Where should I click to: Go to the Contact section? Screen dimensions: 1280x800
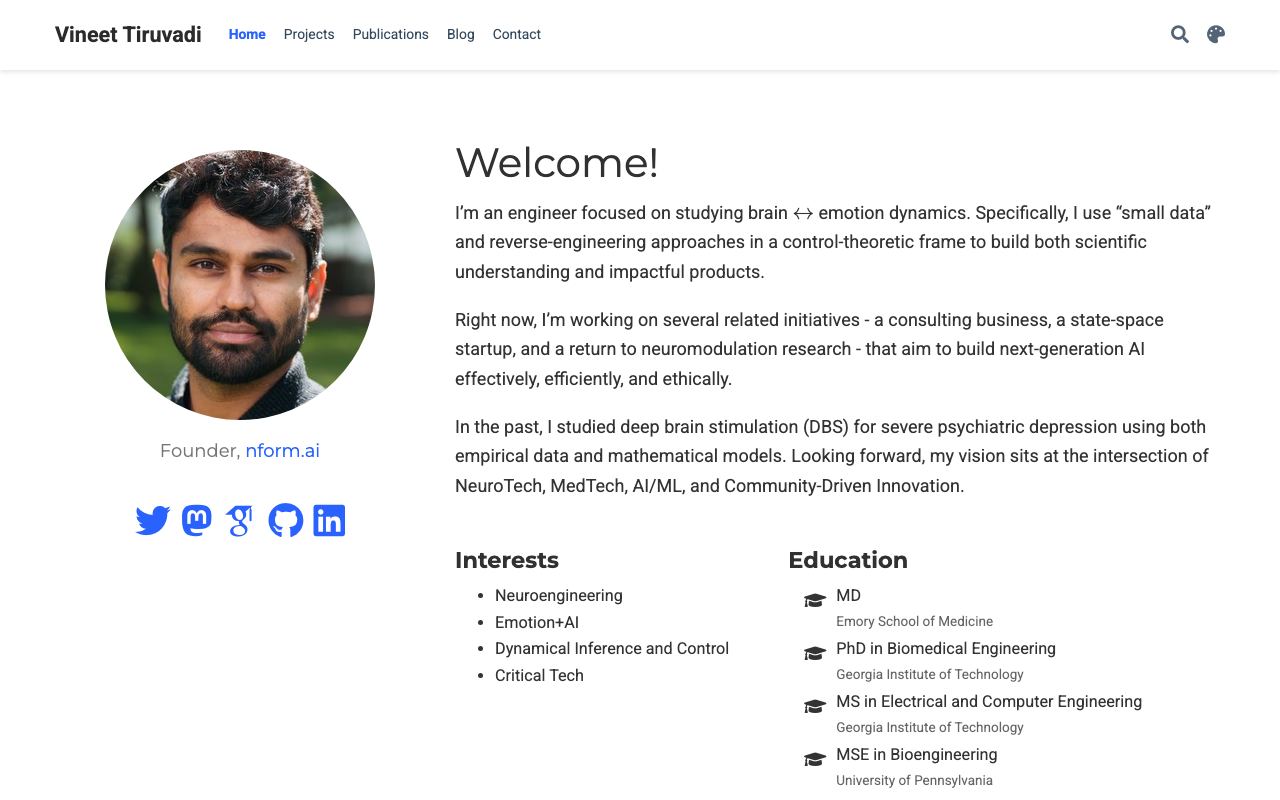tap(517, 34)
